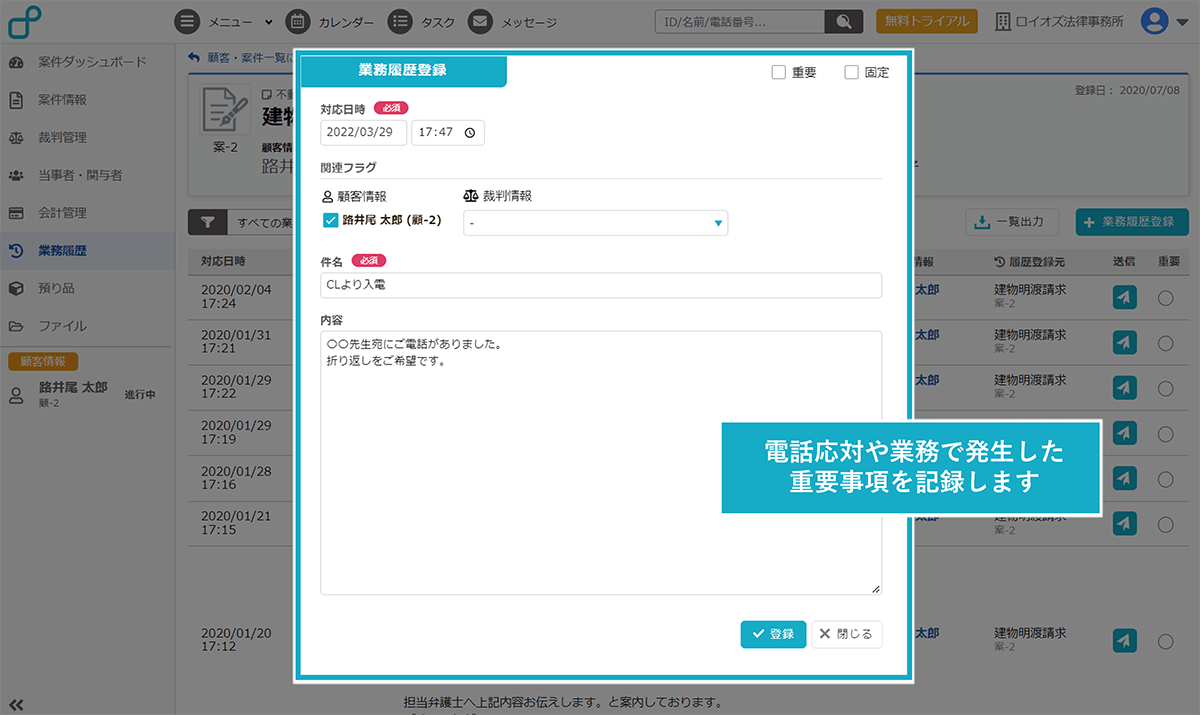Click the clock icon in time field
Image resolution: width=1200 pixels, height=715 pixels.
pos(470,132)
